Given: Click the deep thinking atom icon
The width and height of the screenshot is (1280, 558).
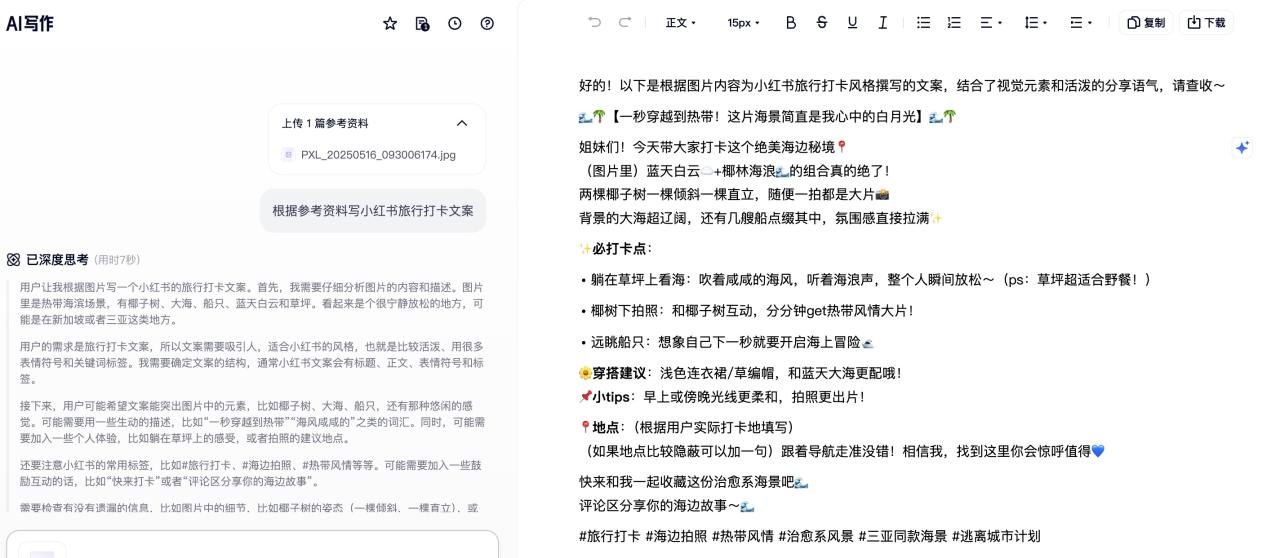Looking at the screenshot, I should (13, 260).
